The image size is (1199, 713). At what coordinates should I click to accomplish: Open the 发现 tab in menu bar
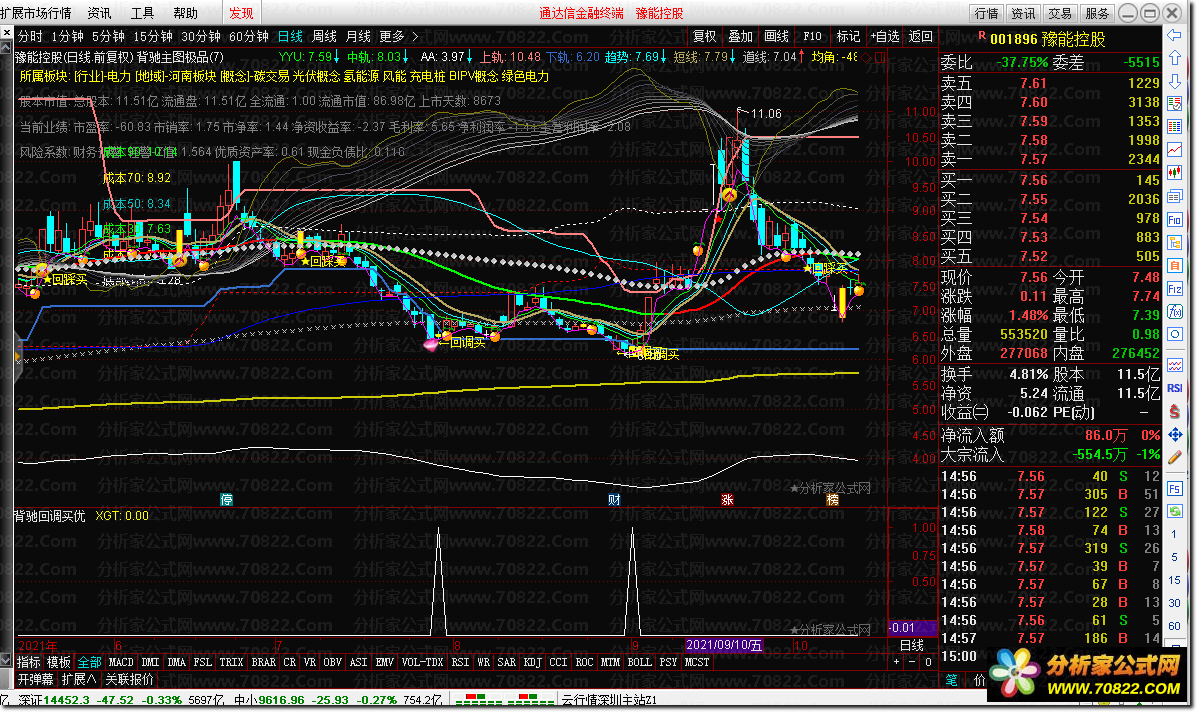(242, 13)
